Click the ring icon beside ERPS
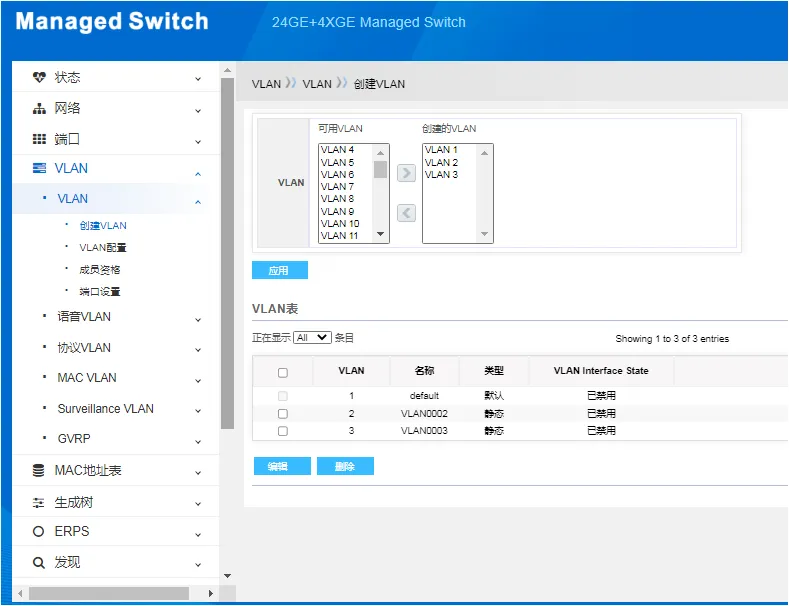This screenshot has width=789, height=606. 38,532
